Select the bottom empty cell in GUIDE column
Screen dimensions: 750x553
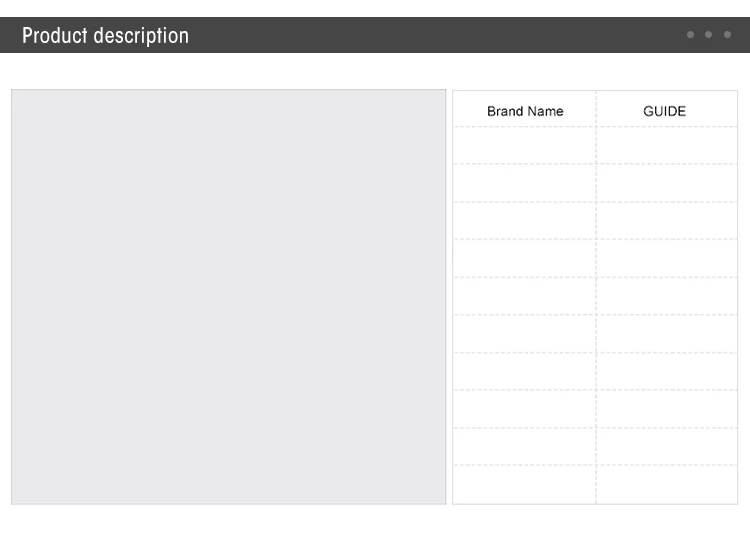[x=665, y=484]
